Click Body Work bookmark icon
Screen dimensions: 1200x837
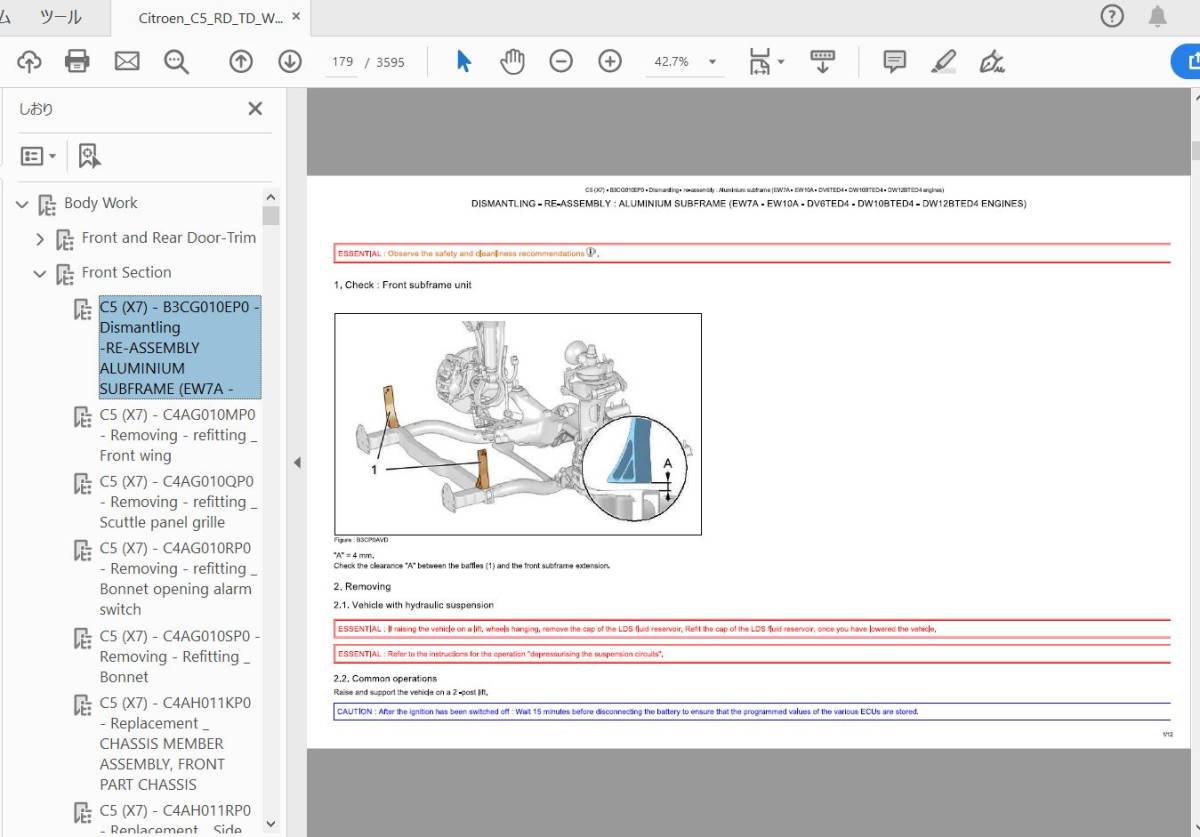[x=47, y=205]
